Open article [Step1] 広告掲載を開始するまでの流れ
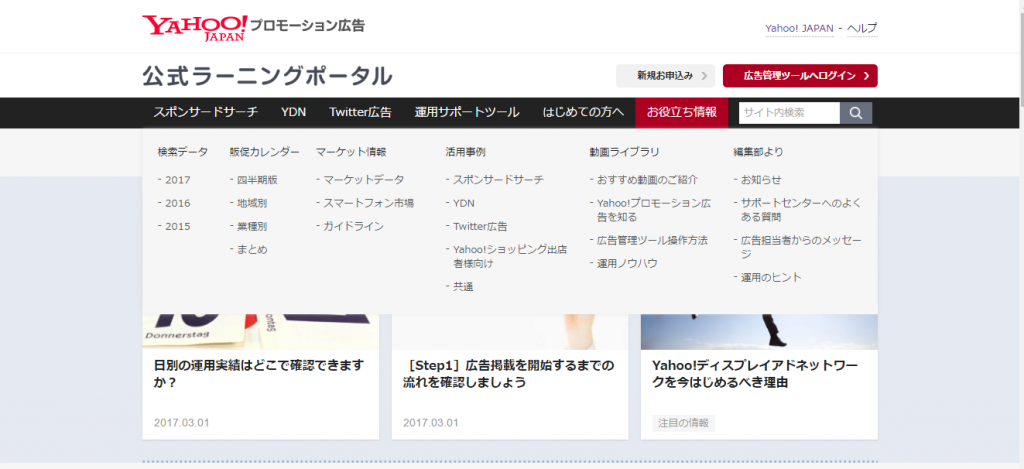This screenshot has width=1024, height=469. point(509,373)
